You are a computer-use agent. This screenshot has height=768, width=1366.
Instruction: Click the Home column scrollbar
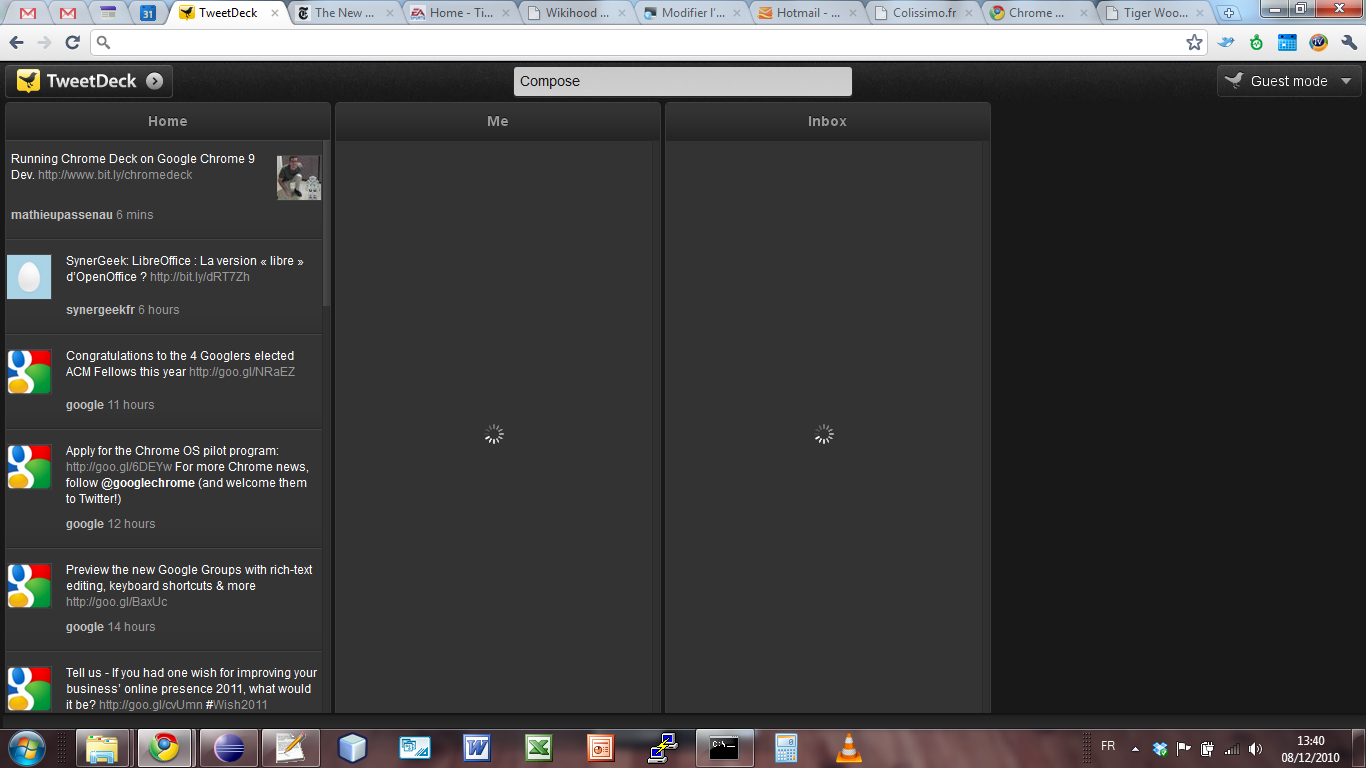326,224
